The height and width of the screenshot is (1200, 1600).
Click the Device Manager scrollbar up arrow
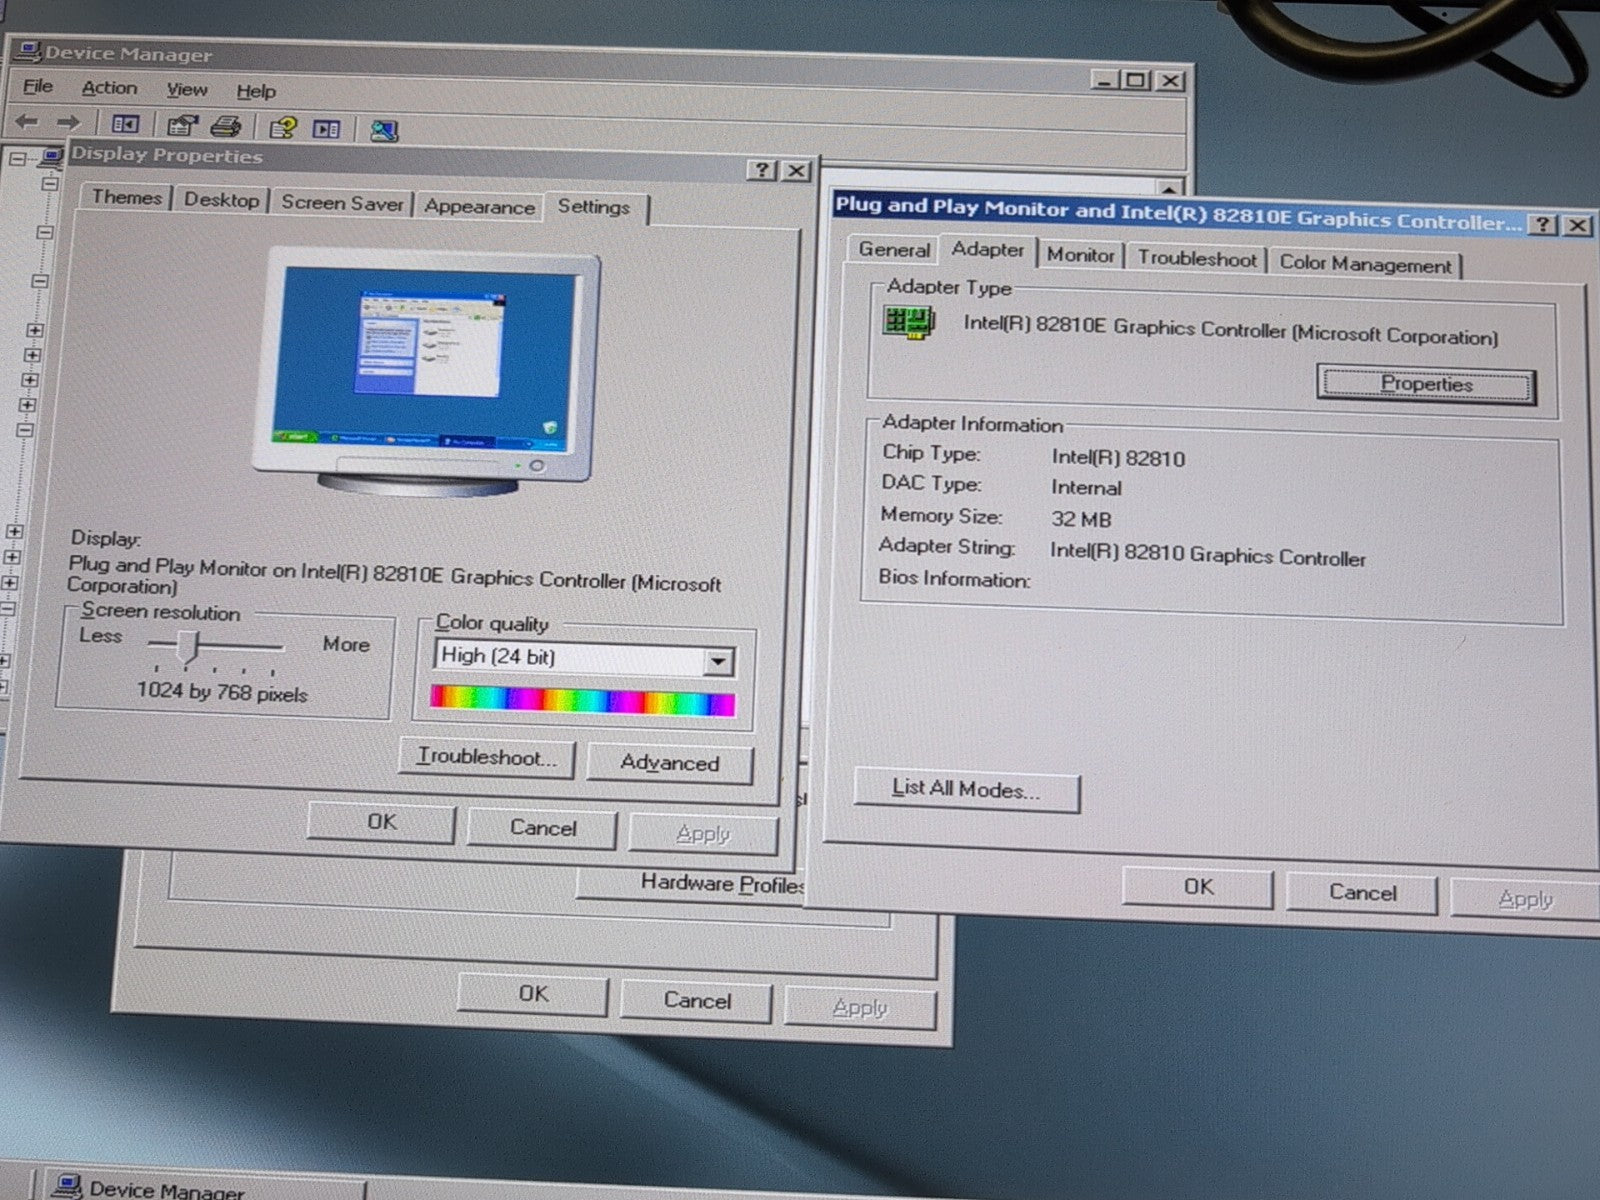point(1169,187)
